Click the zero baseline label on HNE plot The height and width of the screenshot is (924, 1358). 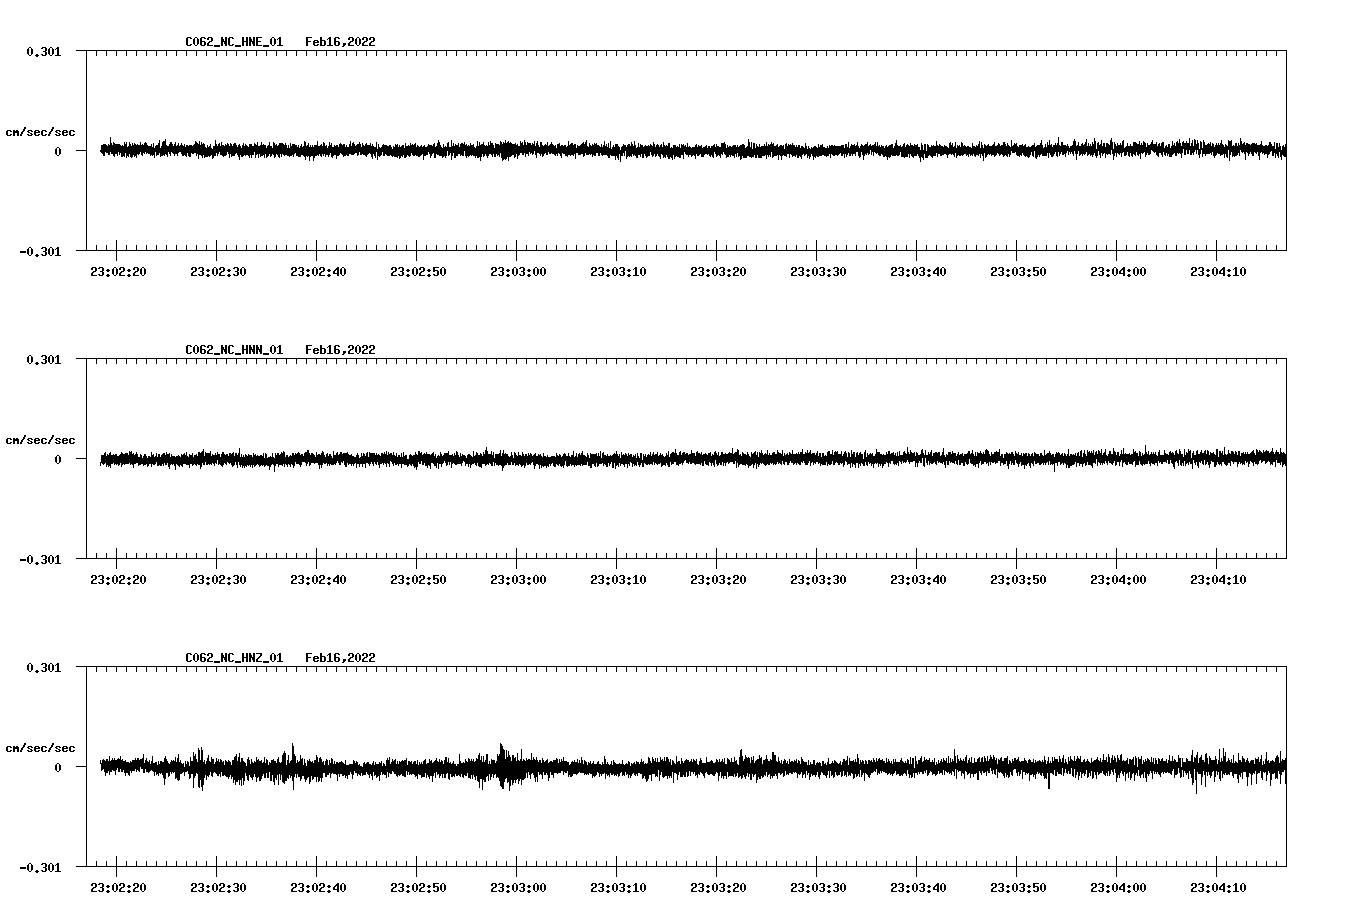point(58,151)
